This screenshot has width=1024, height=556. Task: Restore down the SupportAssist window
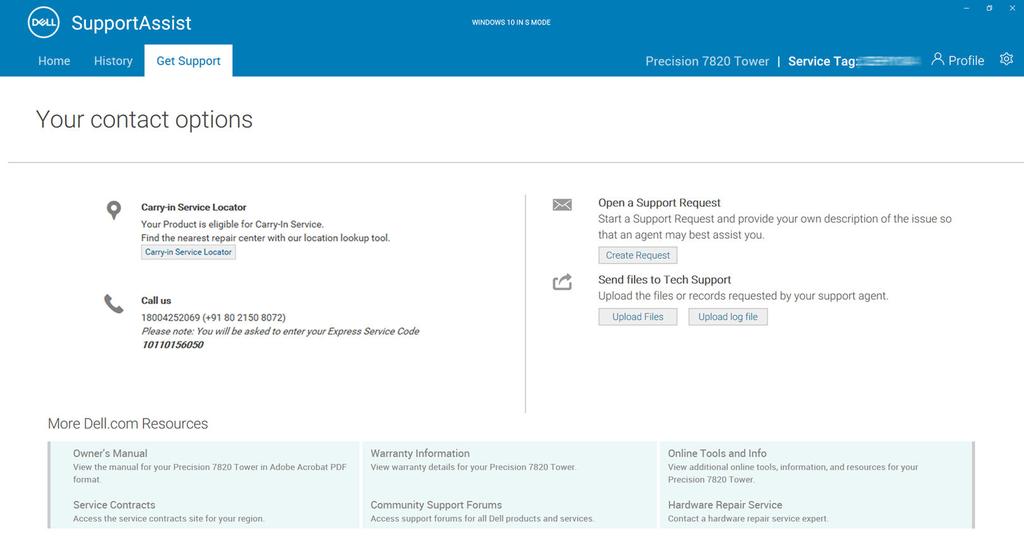coord(989,8)
